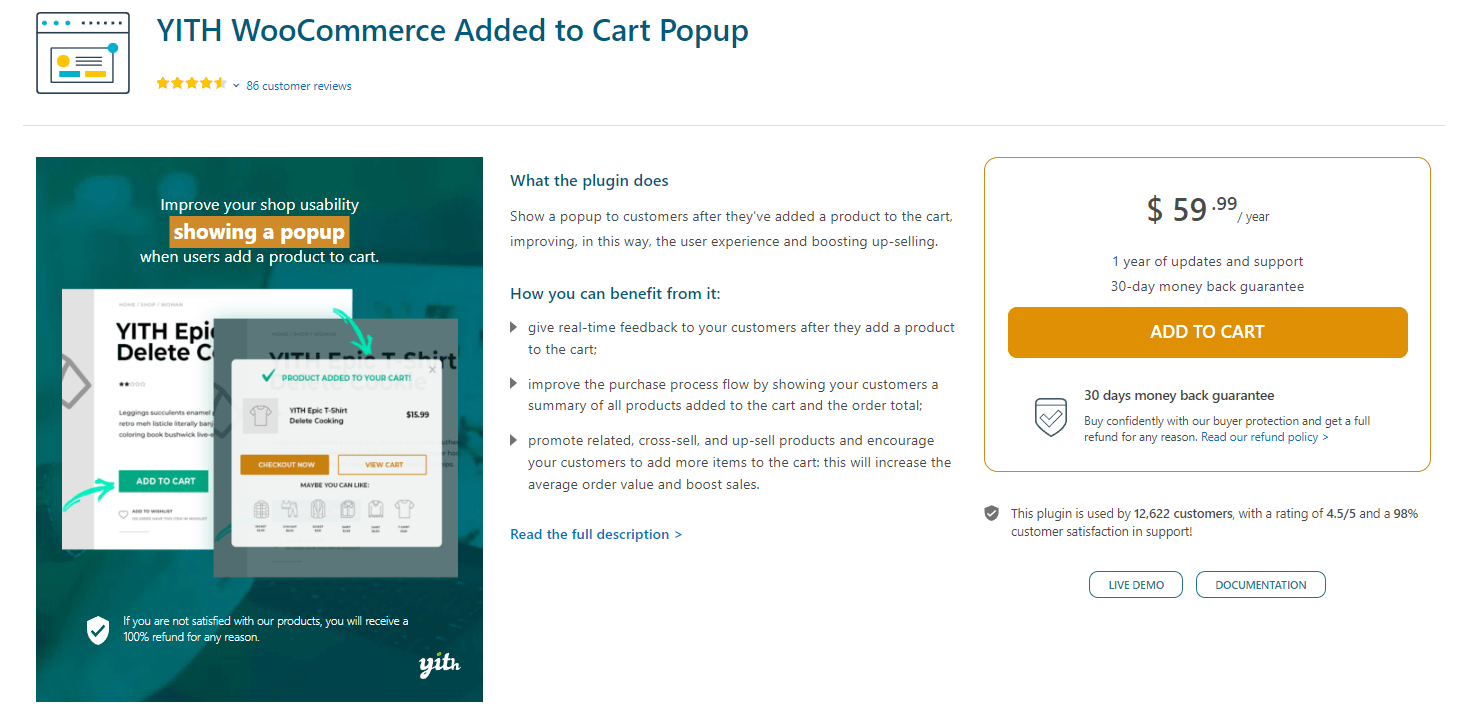
Task: Click a filled star in the rating display
Action: [x=163, y=83]
